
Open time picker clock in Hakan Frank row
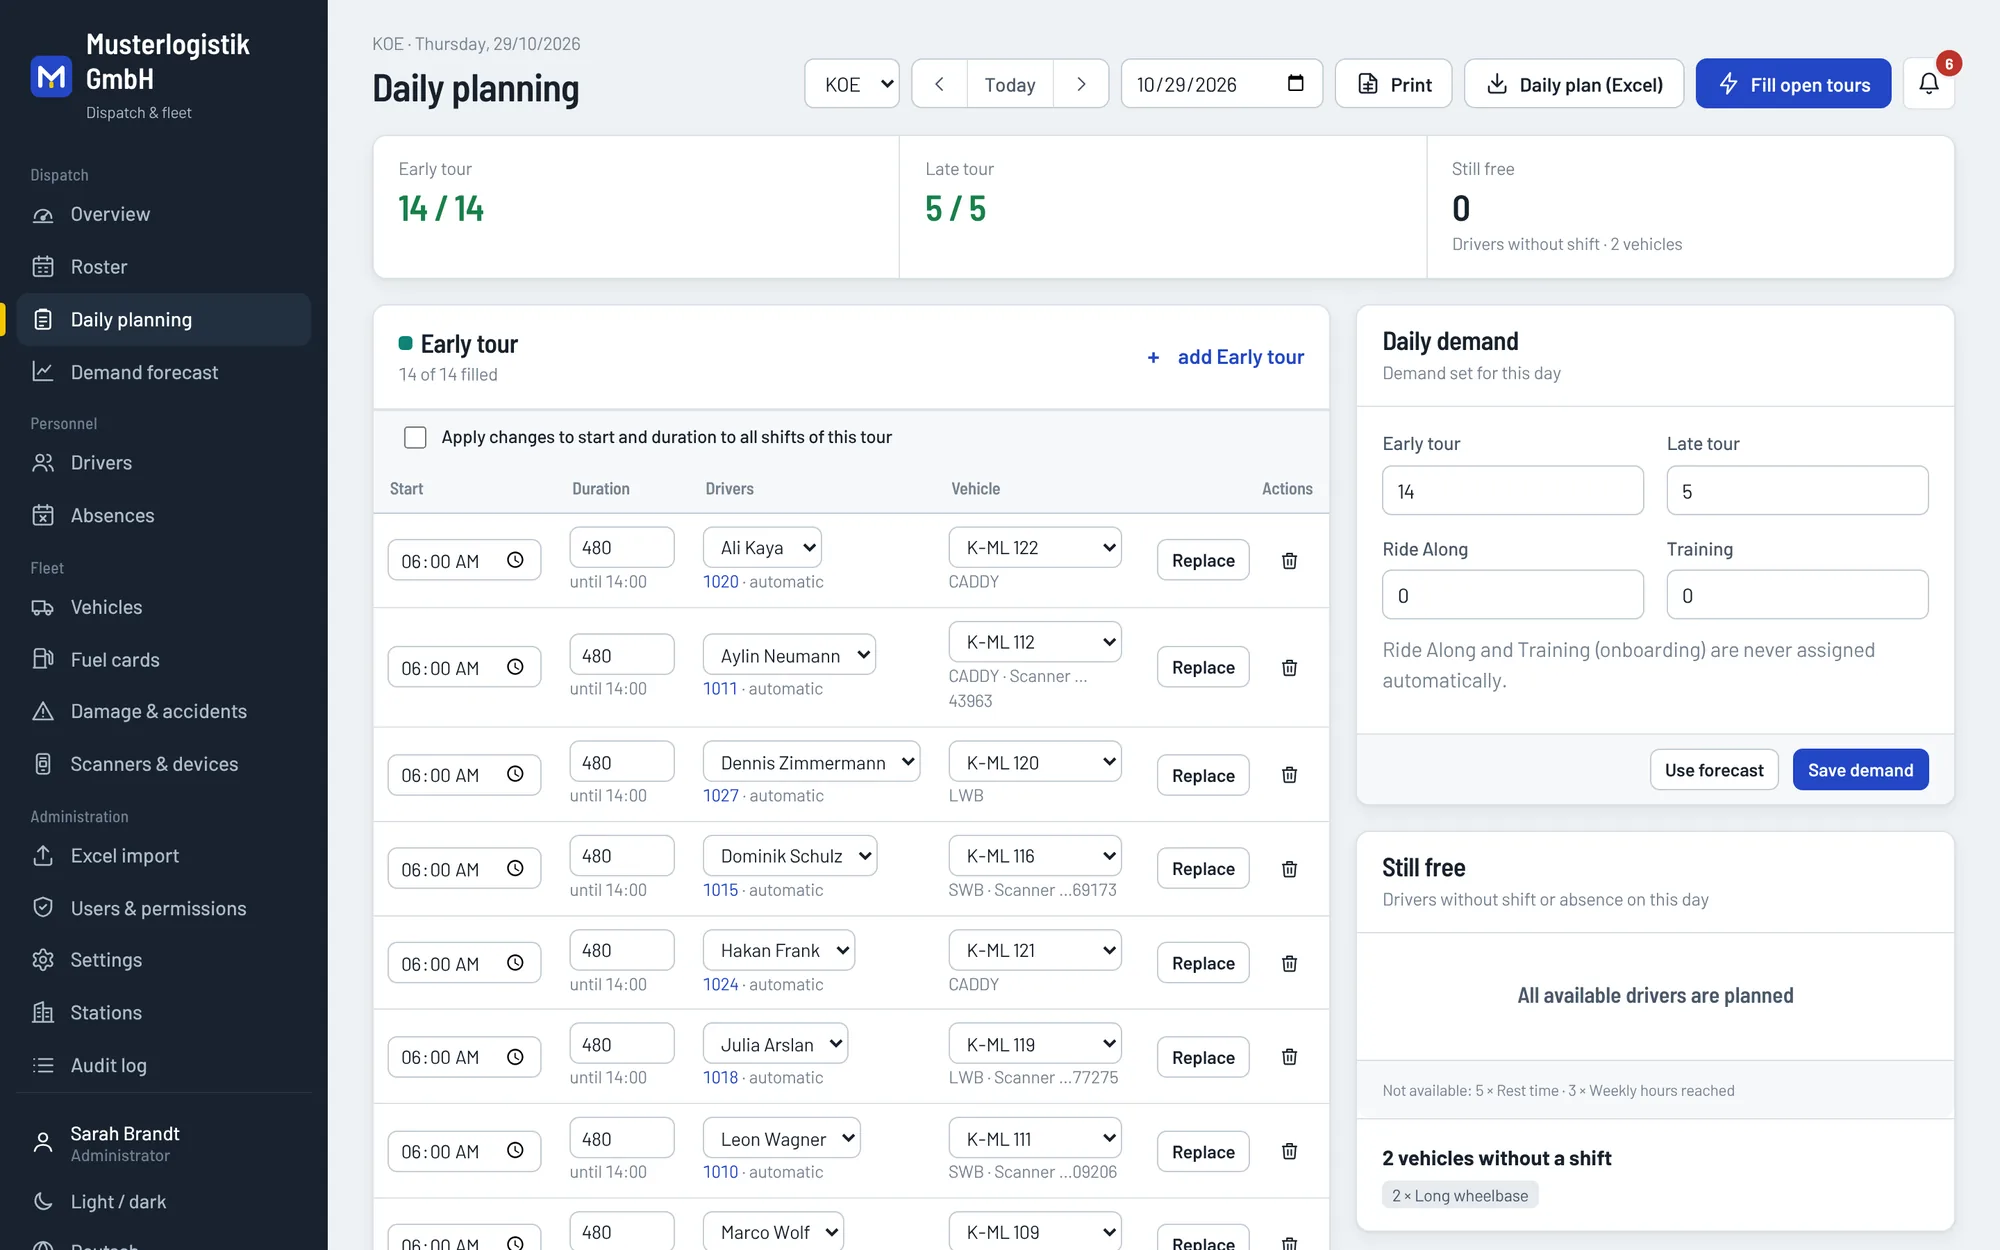pyautogui.click(x=515, y=962)
